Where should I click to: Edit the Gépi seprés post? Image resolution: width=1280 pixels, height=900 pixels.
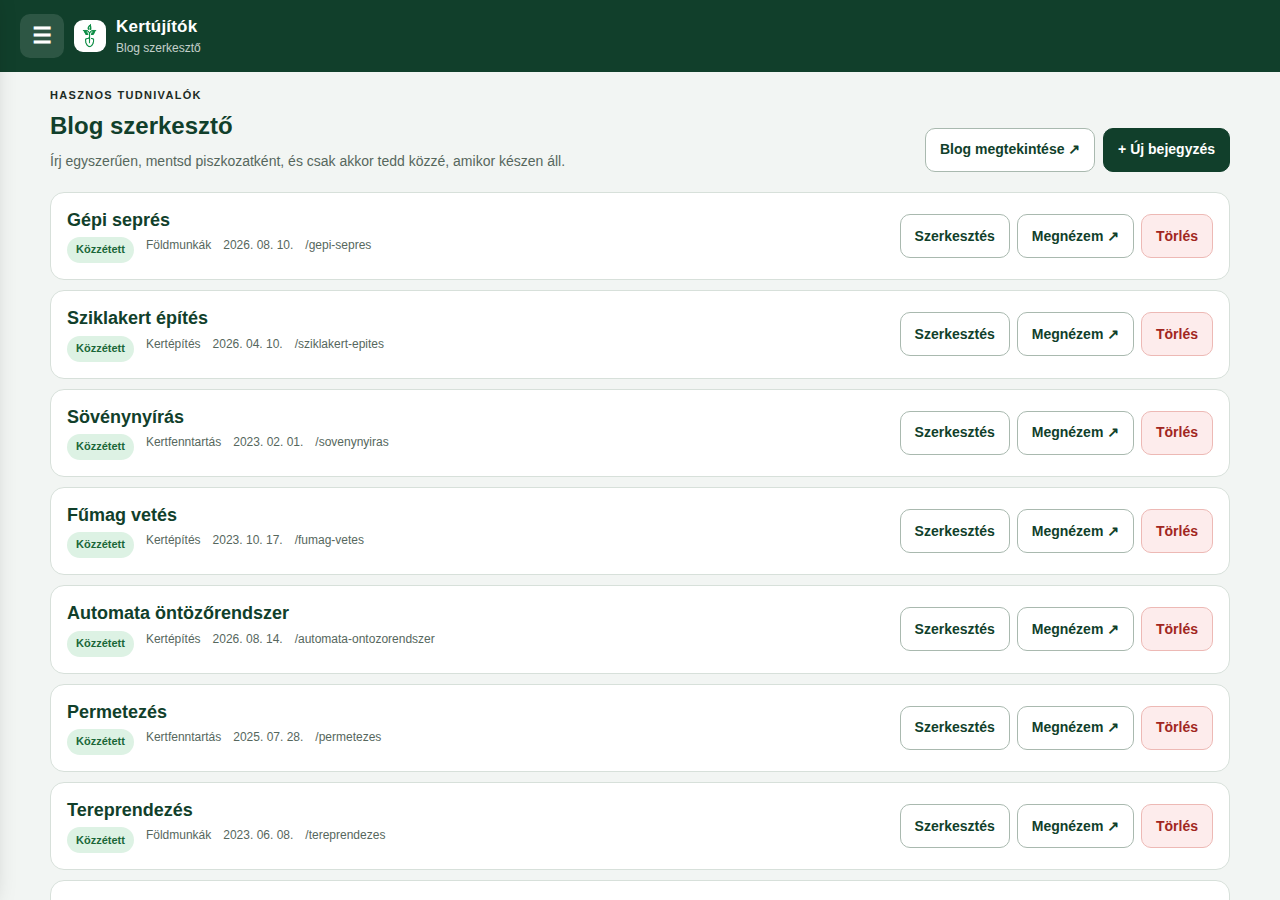[x=955, y=236]
